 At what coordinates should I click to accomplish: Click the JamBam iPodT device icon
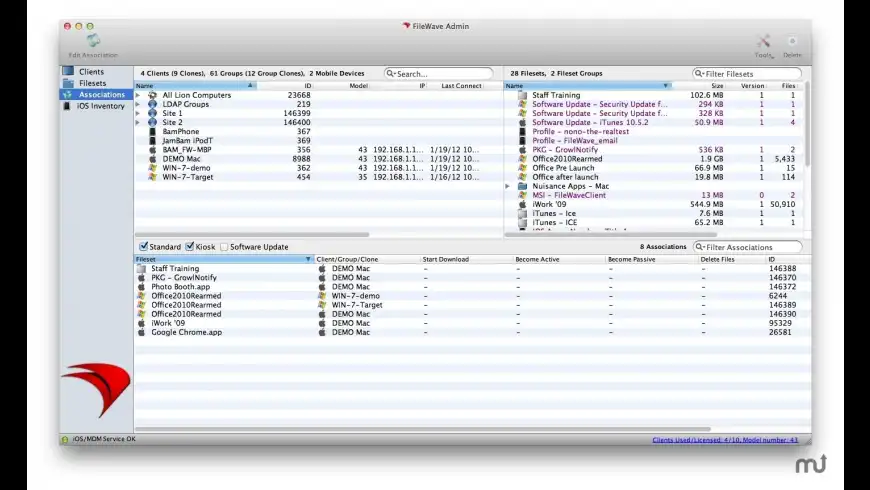pyautogui.click(x=153, y=141)
